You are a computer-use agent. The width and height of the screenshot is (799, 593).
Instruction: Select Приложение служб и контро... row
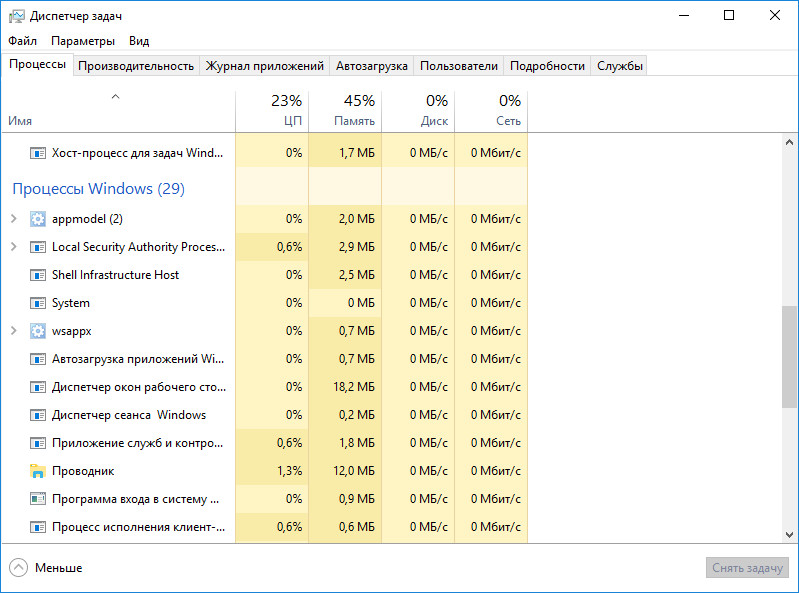pos(264,443)
